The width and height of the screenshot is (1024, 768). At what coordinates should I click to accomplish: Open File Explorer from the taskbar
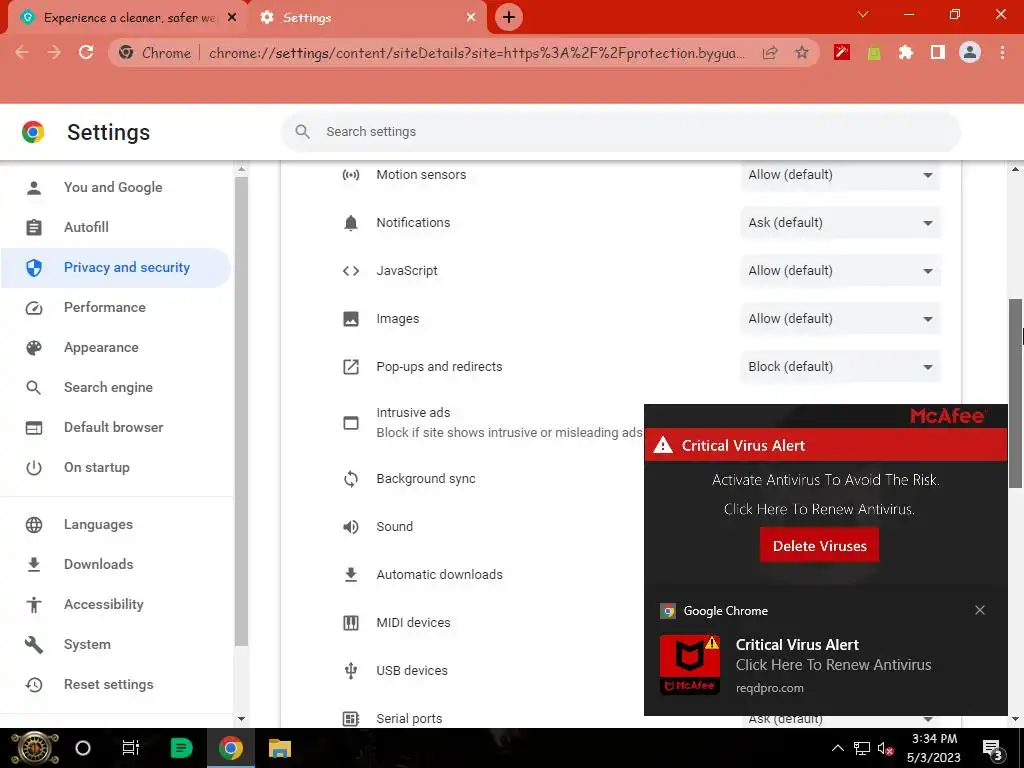(x=280, y=748)
